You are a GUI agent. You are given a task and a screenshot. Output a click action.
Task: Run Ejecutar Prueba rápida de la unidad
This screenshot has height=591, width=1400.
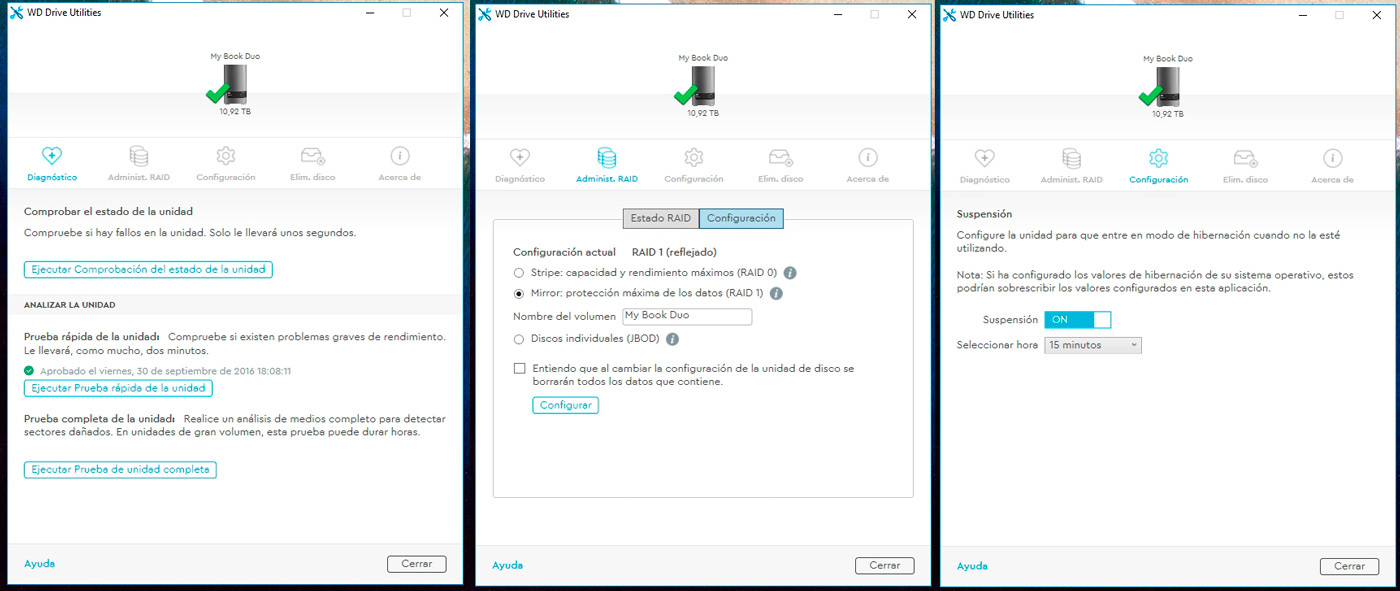click(118, 388)
